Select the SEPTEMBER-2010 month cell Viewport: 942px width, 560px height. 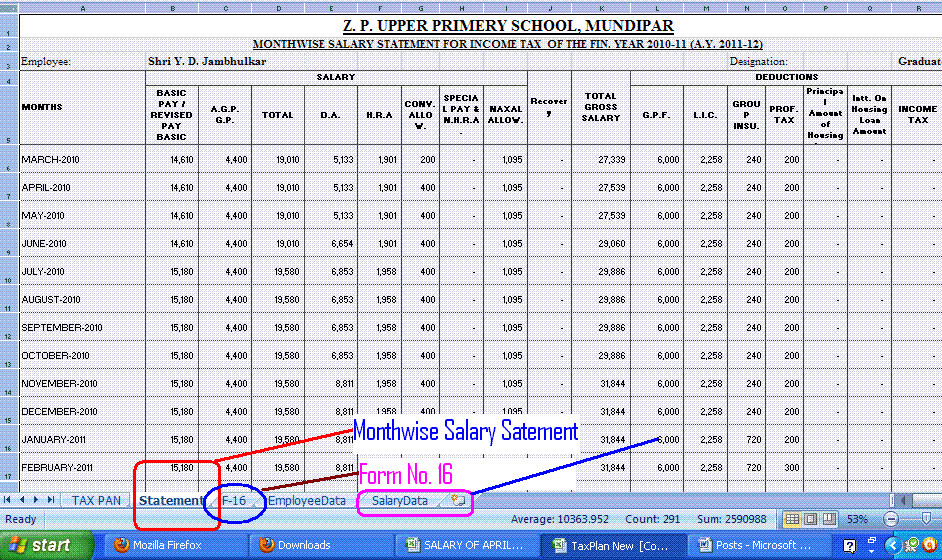click(82, 327)
